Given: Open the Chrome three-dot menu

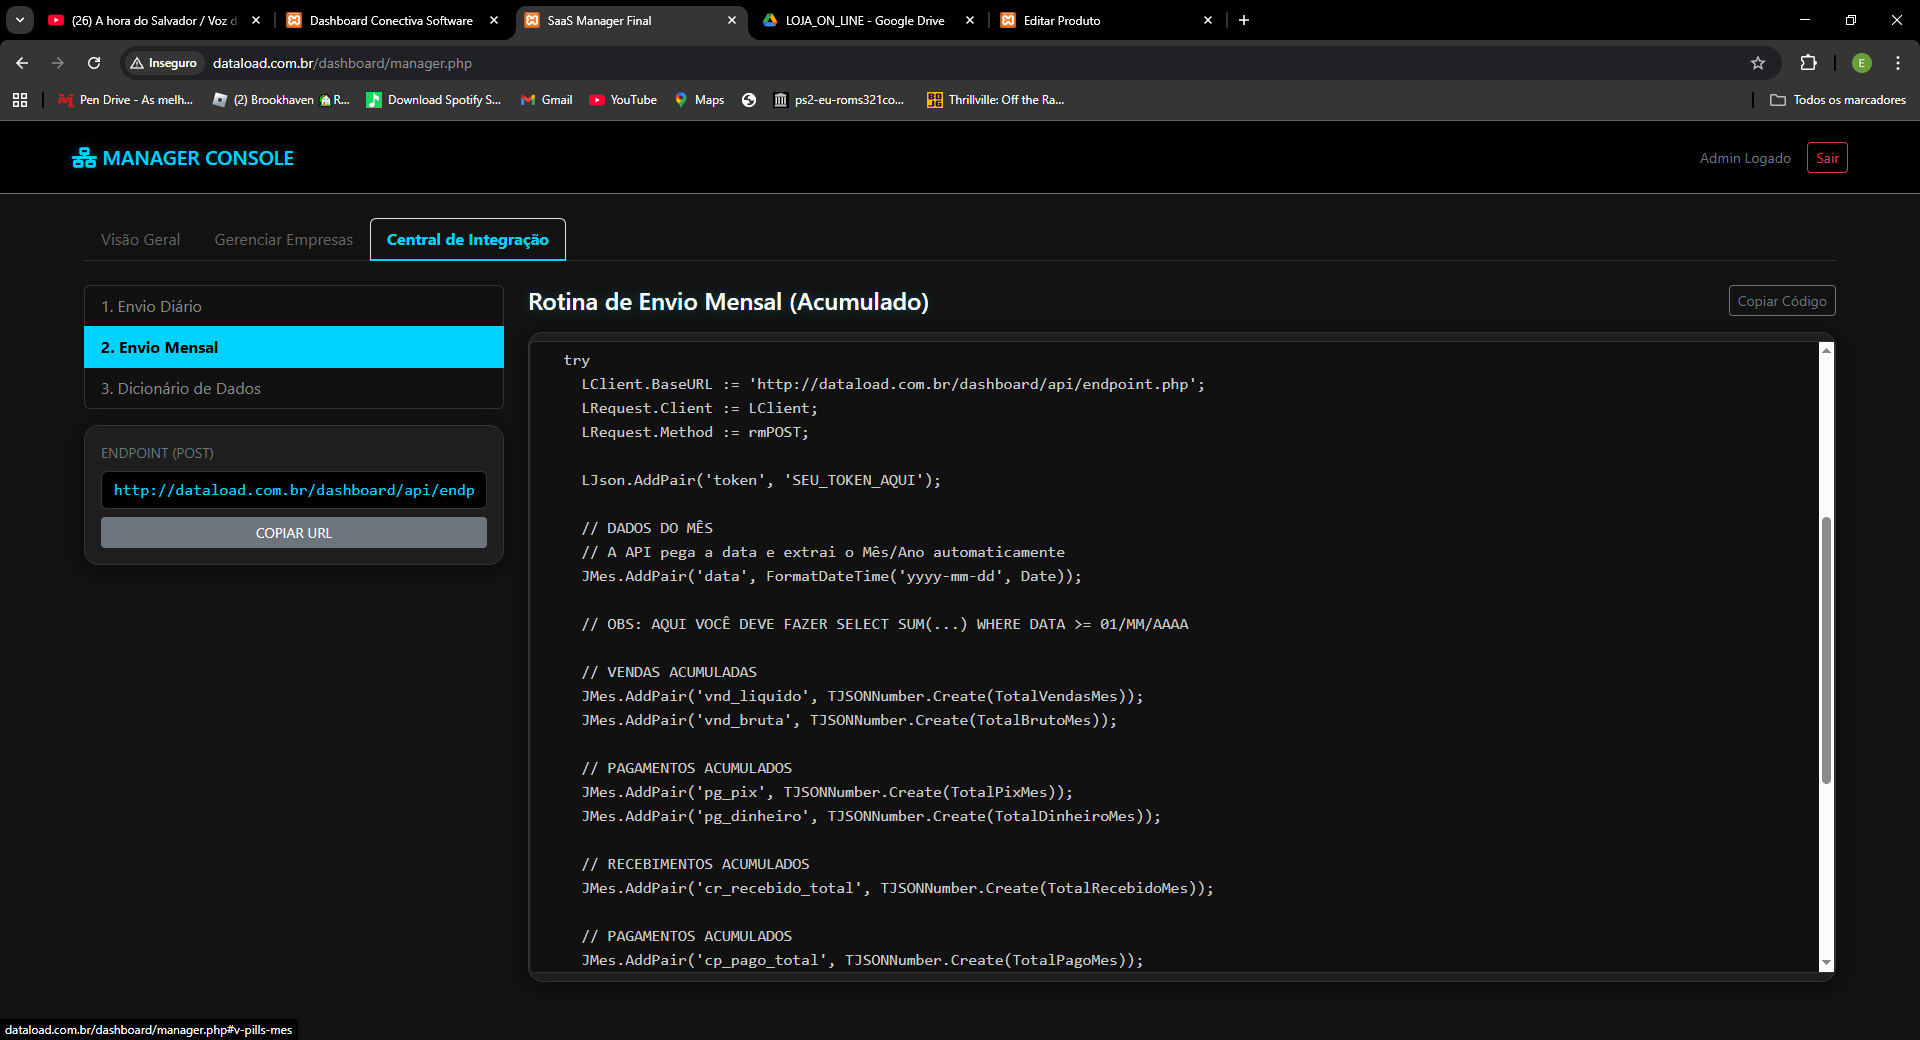Looking at the screenshot, I should pyautogui.click(x=1897, y=63).
